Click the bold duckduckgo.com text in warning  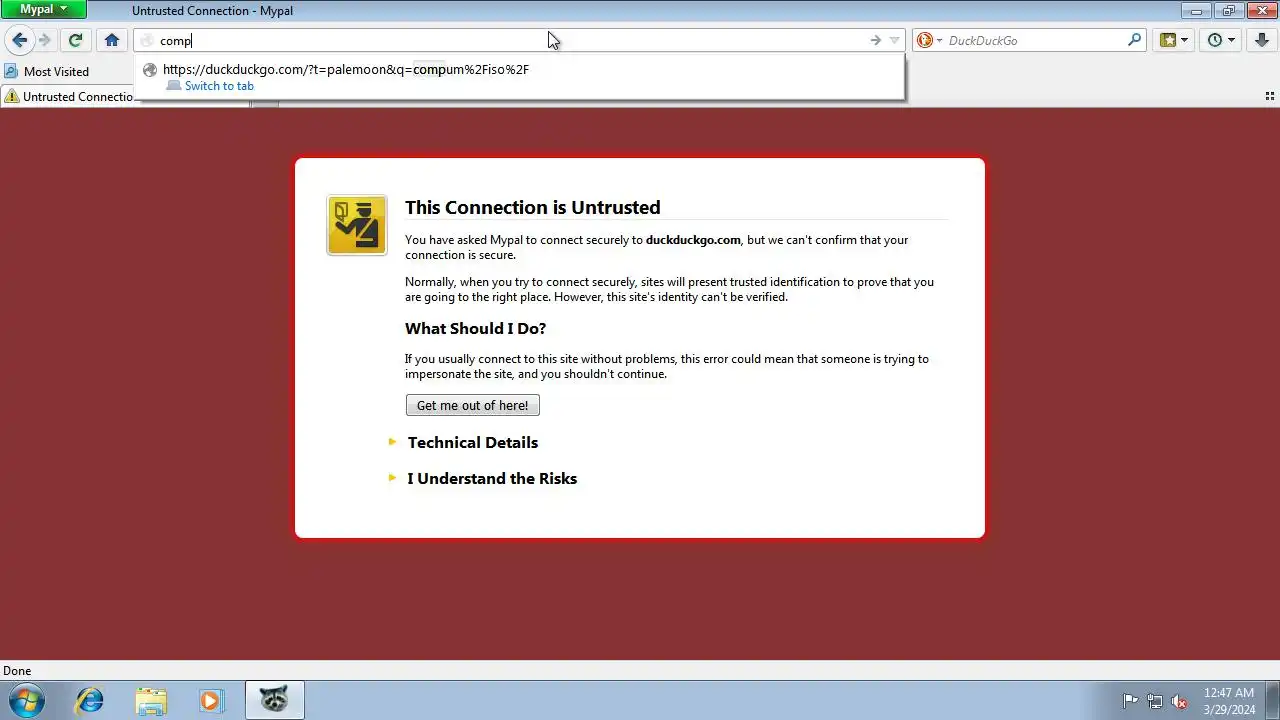693,240
